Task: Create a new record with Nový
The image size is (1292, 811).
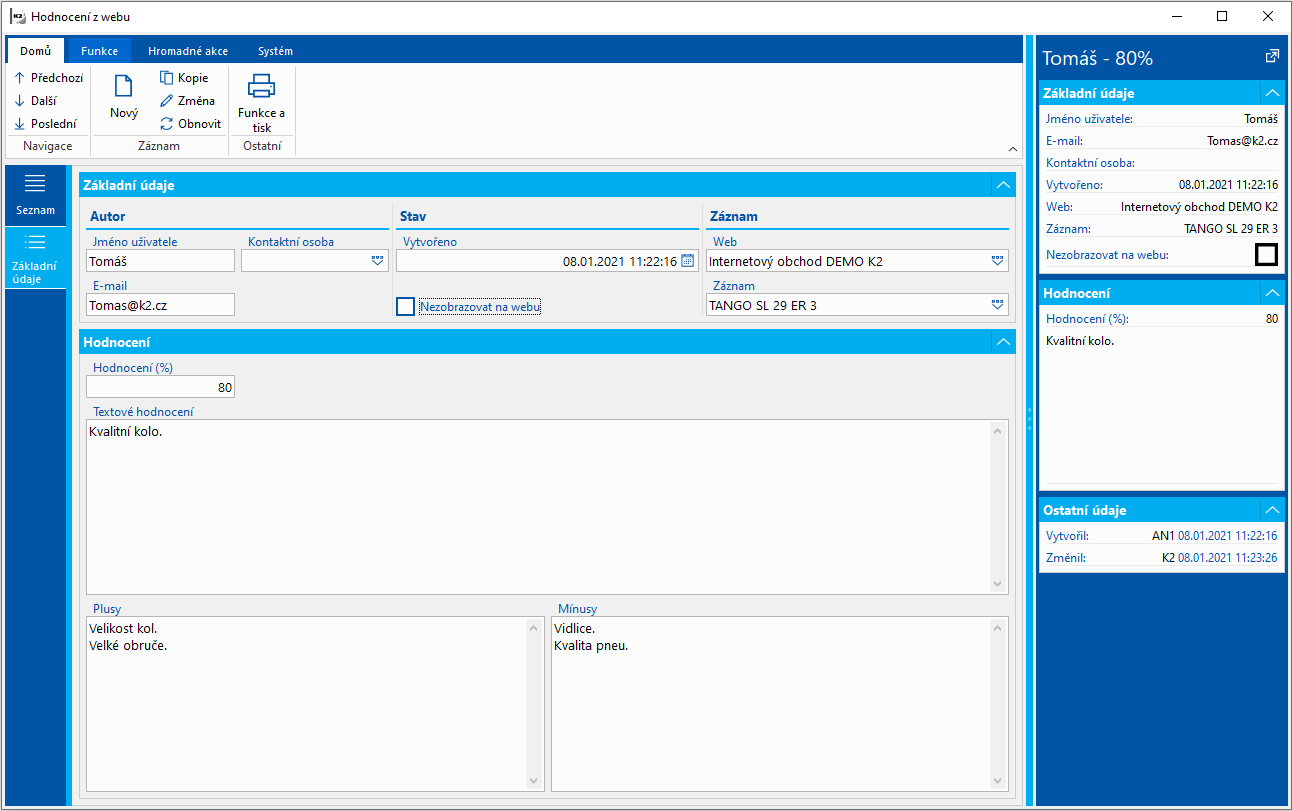Action: pos(124,97)
